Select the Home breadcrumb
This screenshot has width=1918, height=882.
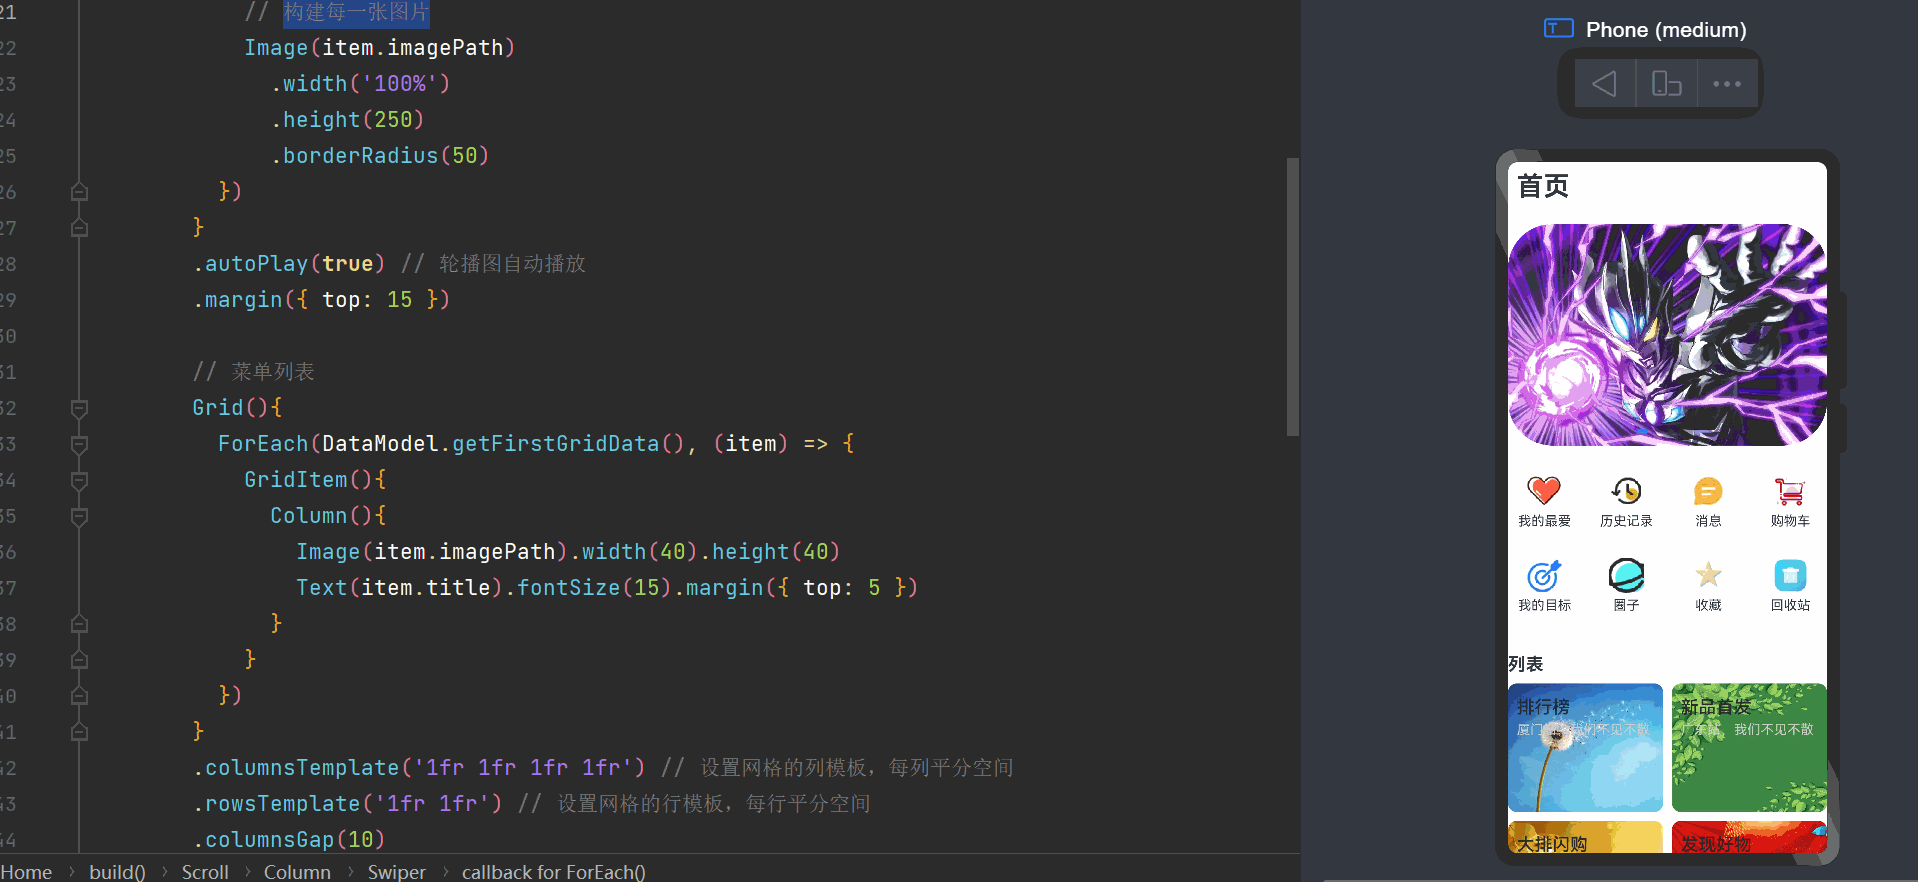[26, 872]
